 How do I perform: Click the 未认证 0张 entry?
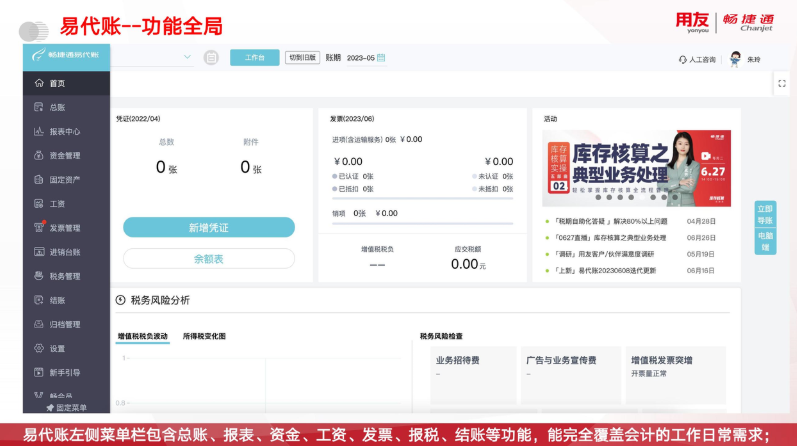click(x=493, y=176)
